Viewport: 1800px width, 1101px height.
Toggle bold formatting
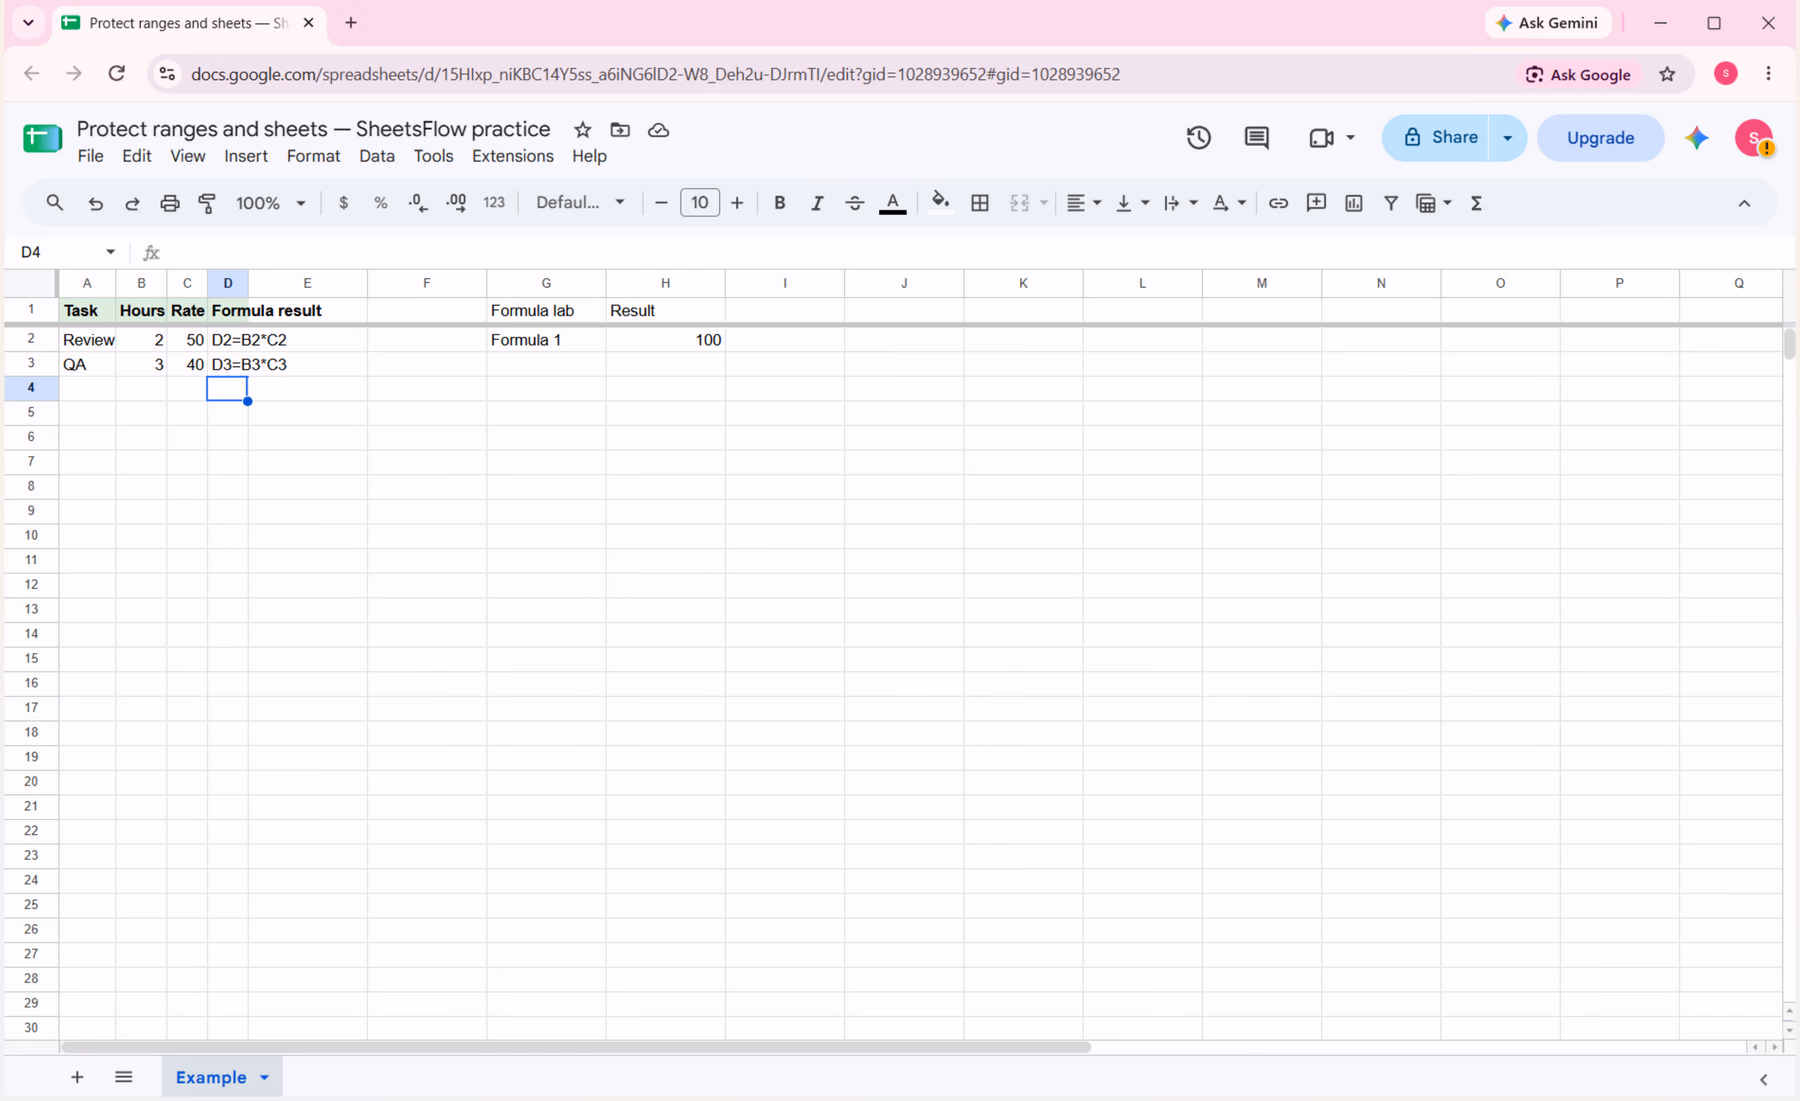point(779,203)
